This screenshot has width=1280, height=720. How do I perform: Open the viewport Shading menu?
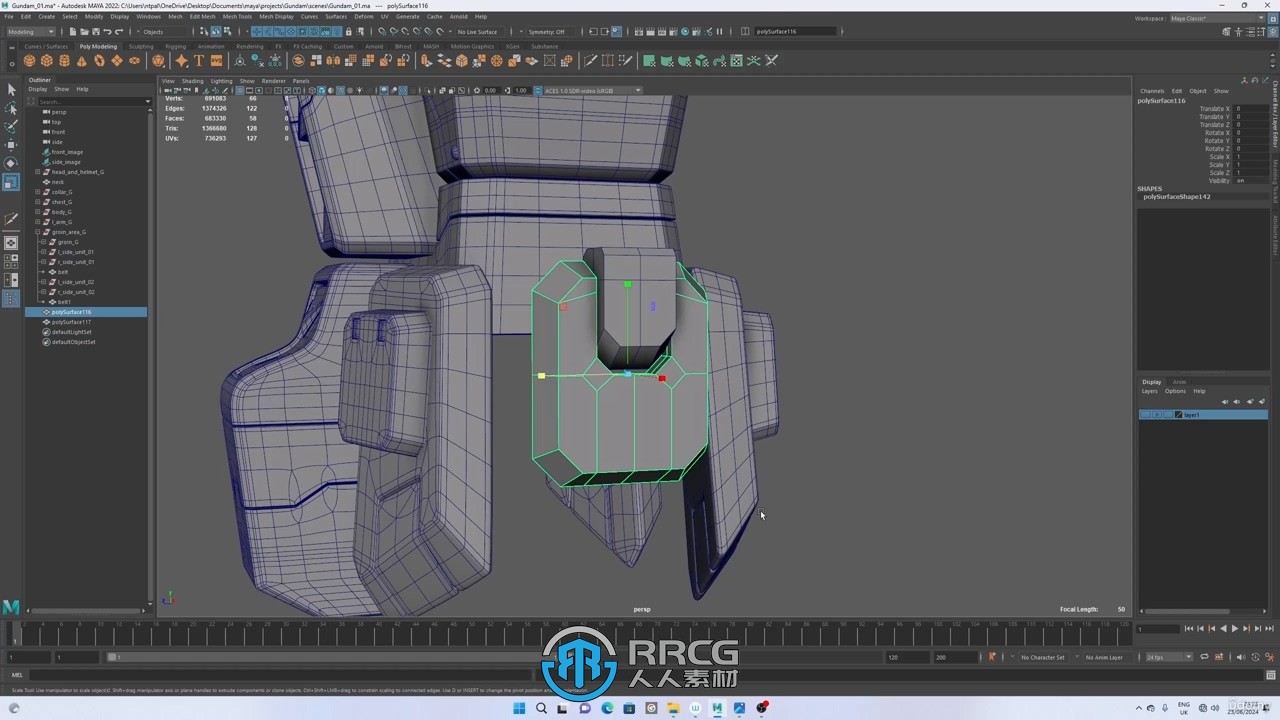(192, 81)
